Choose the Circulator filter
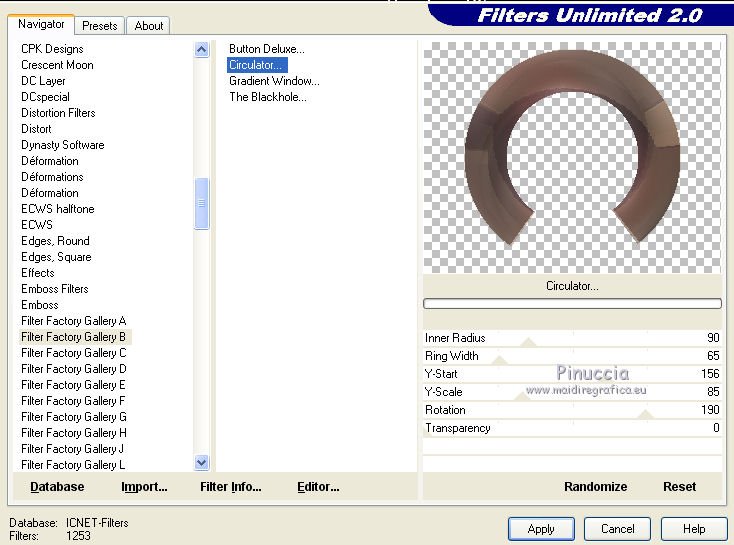The width and height of the screenshot is (734, 545). point(257,65)
